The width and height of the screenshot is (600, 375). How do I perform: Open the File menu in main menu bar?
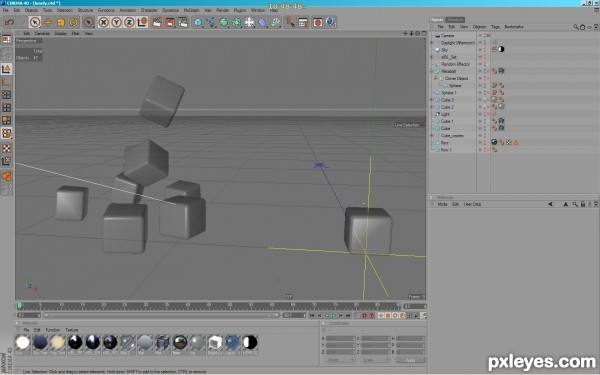coord(5,10)
